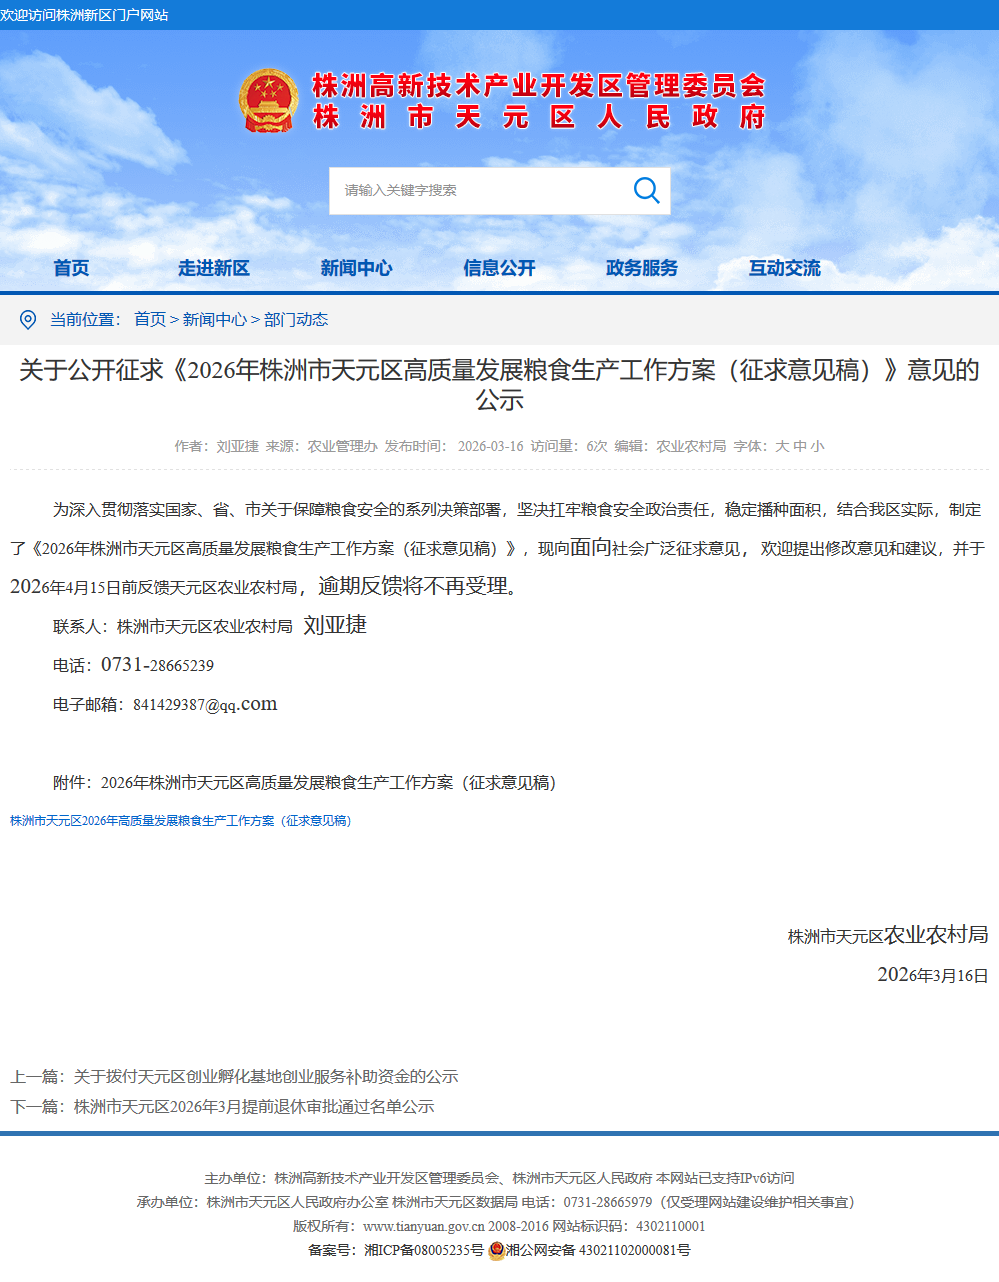
Task: Click the police badge icon in footer
Action: pos(496,1250)
